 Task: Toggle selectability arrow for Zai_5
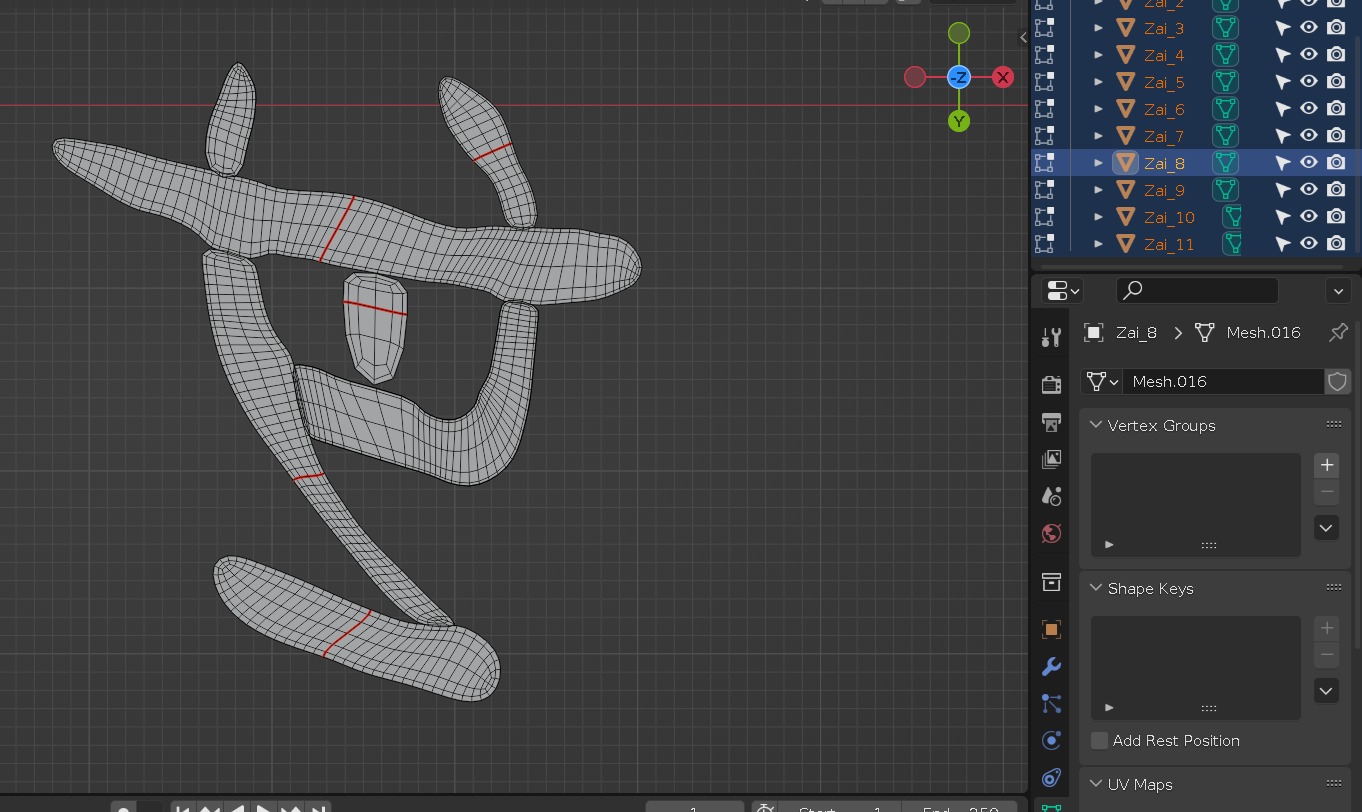pos(1283,82)
